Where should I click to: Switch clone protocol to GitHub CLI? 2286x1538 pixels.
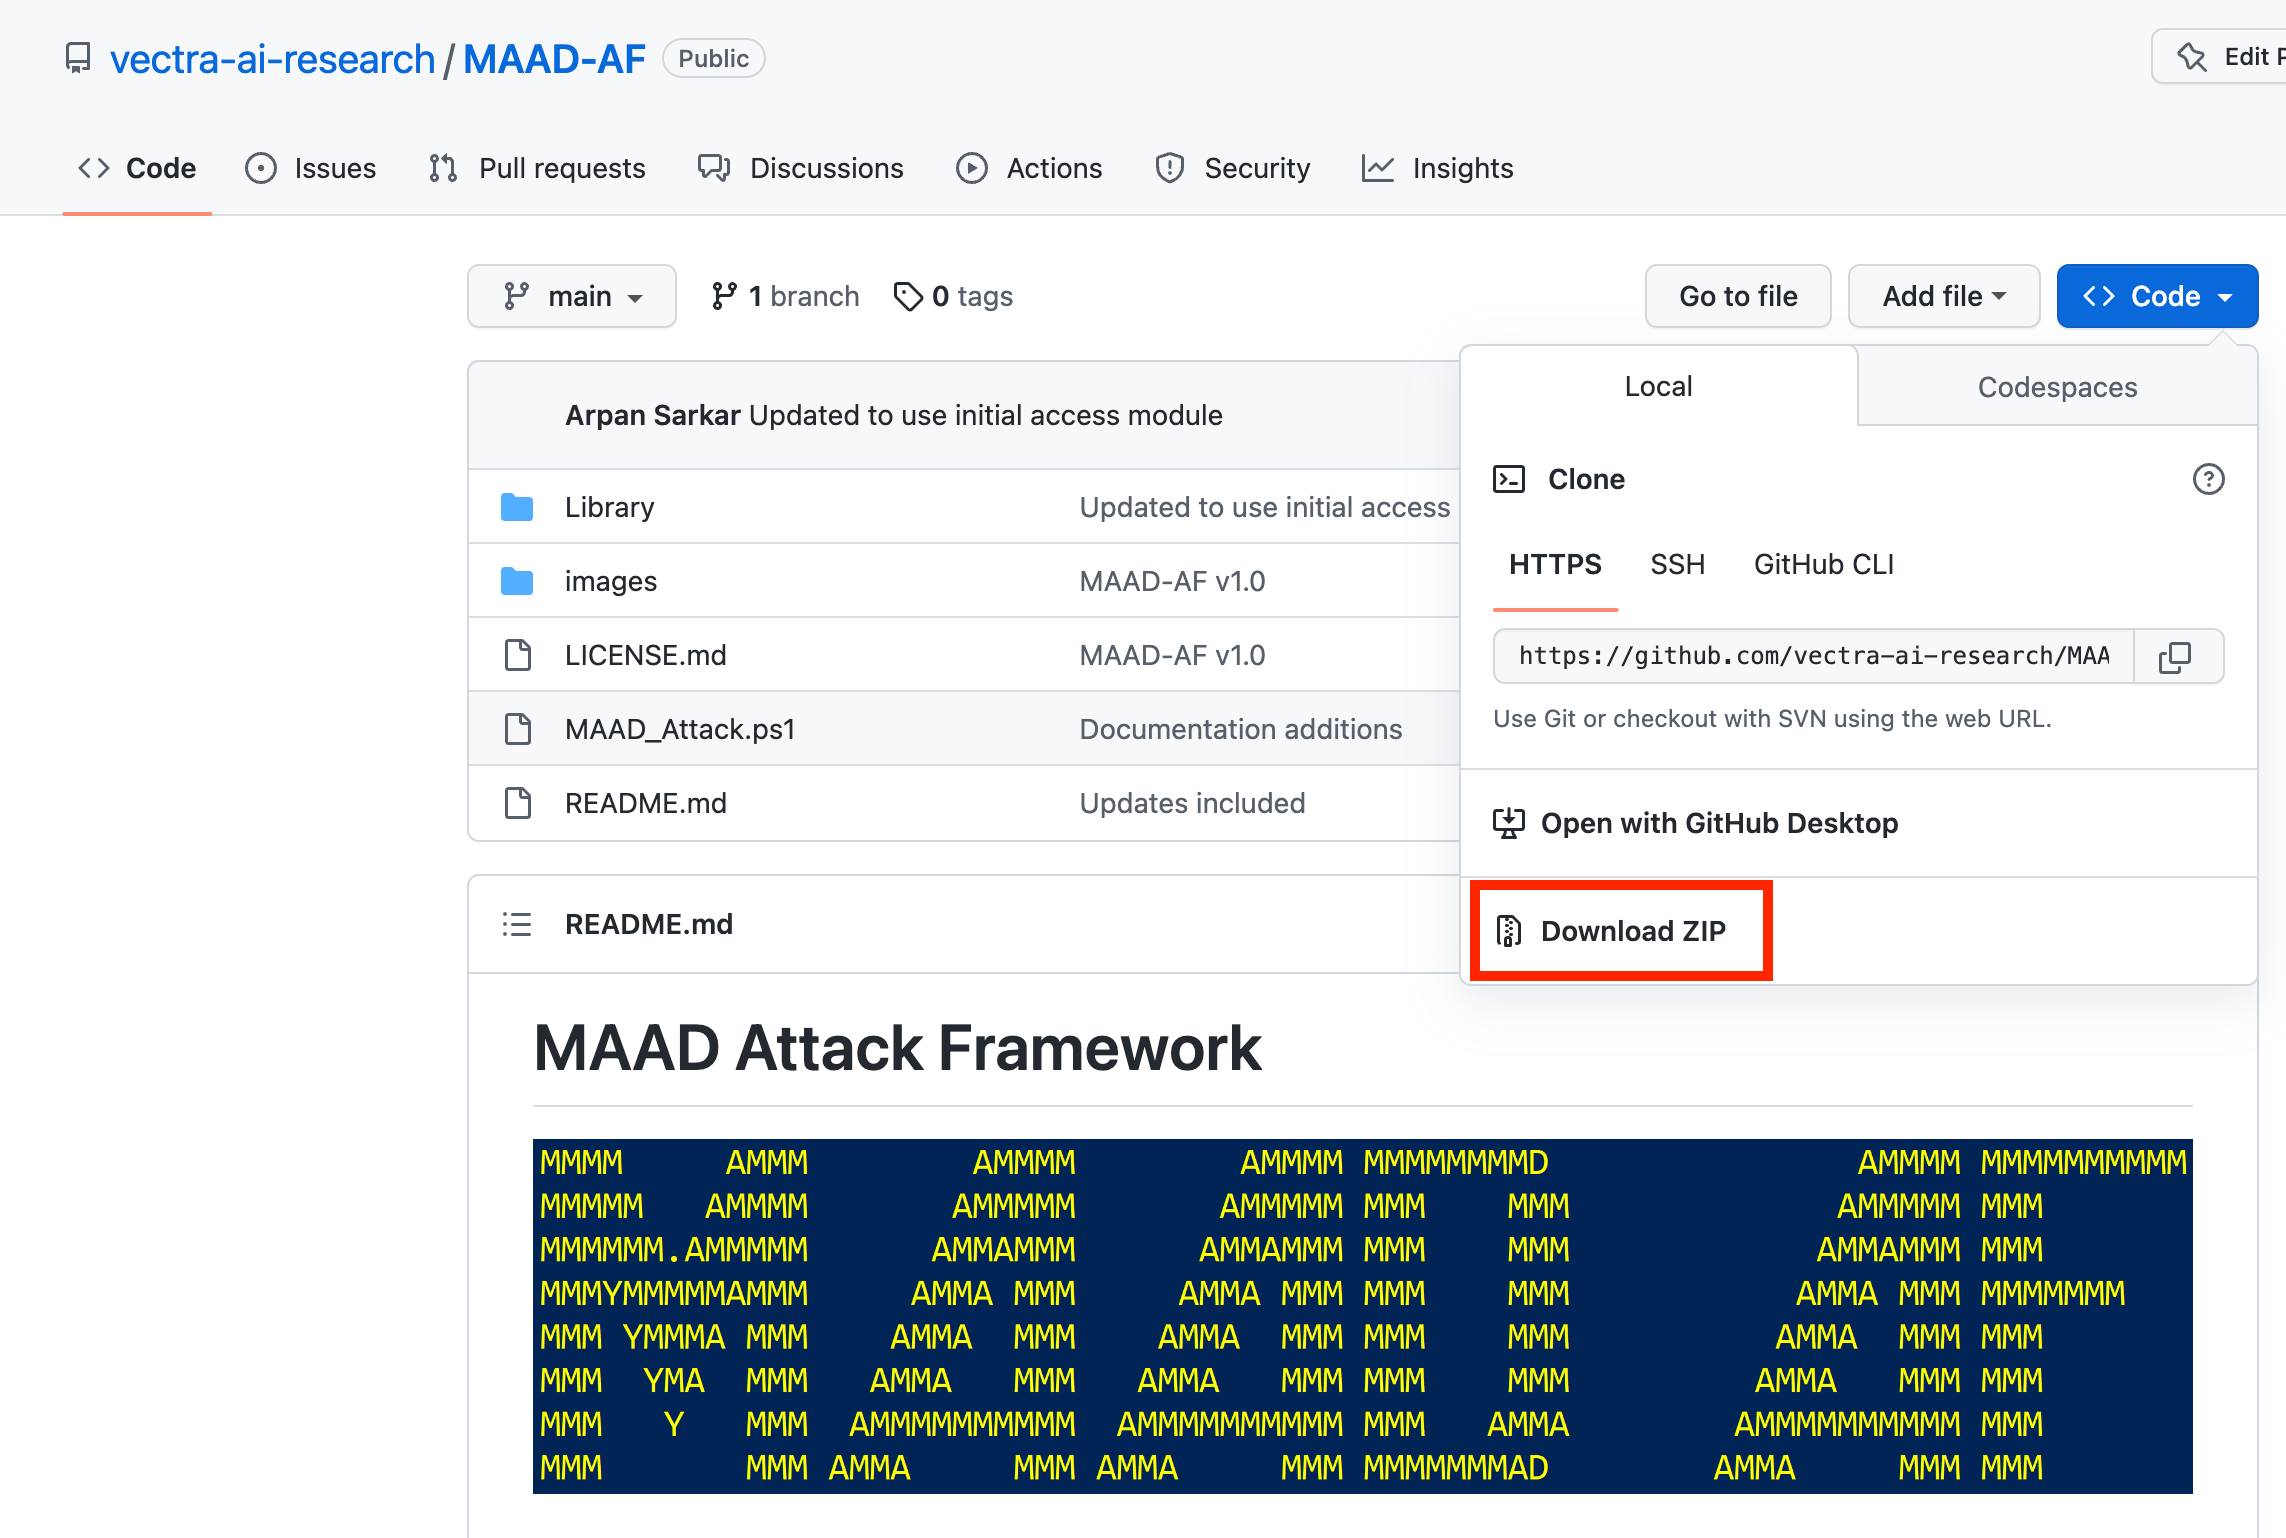coord(1822,564)
